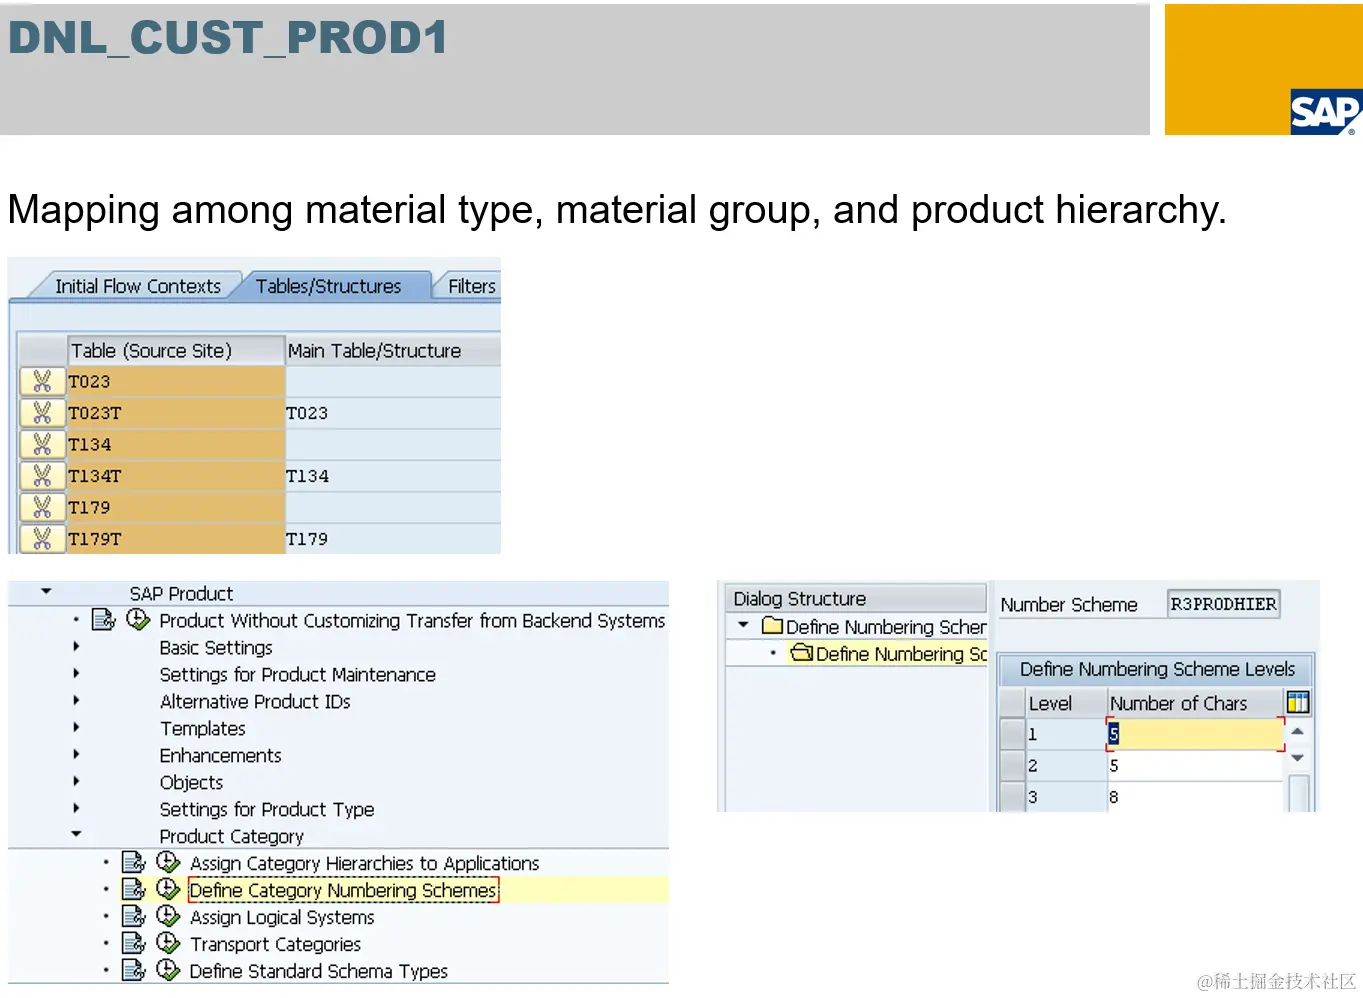Click Number of Chars field for Level 2
This screenshot has height=998, width=1363.
[1195, 765]
